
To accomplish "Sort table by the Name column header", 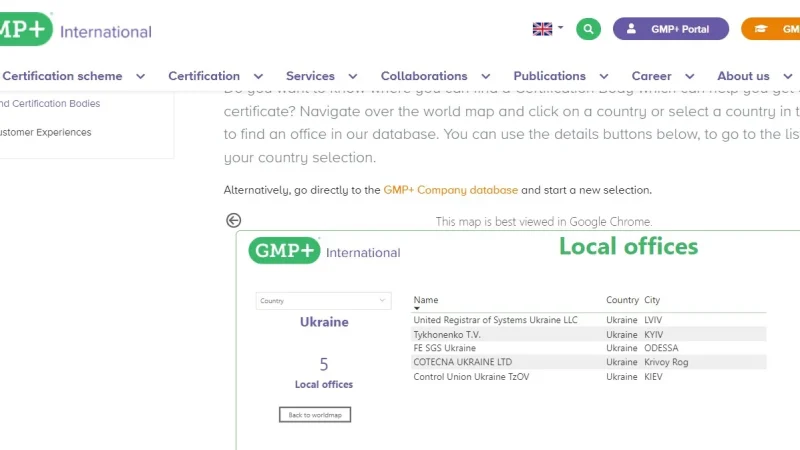I will pos(426,300).
